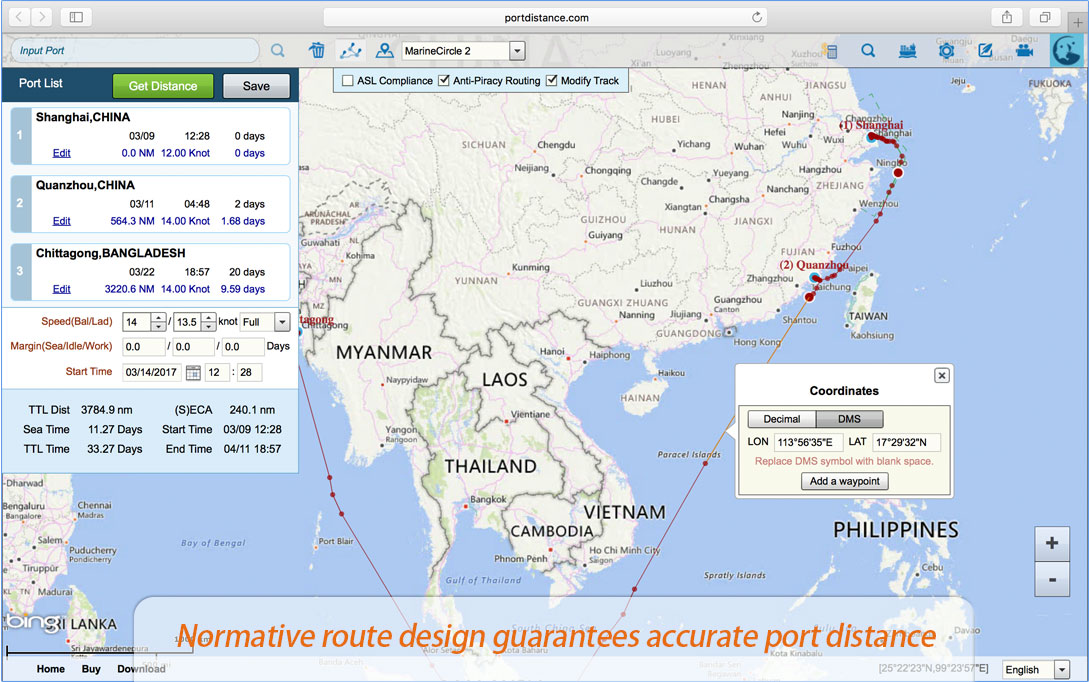Viewport: 1090px width, 682px height.
Task: Select DMS coordinate format
Action: (x=849, y=419)
